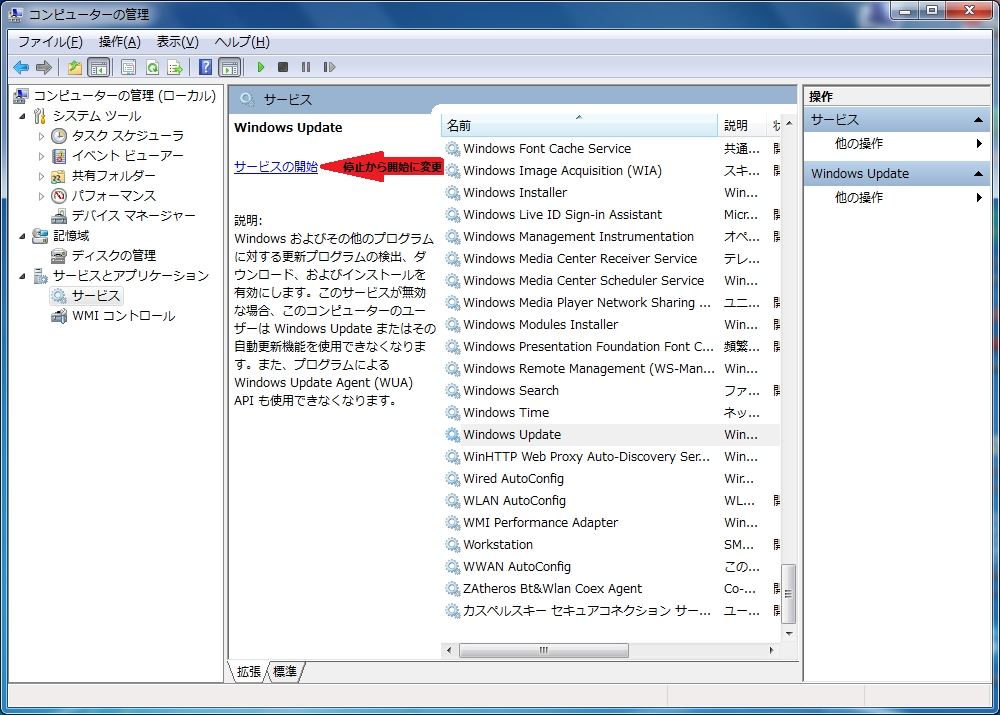Click the デバイス マネージャー icon

click(59, 216)
